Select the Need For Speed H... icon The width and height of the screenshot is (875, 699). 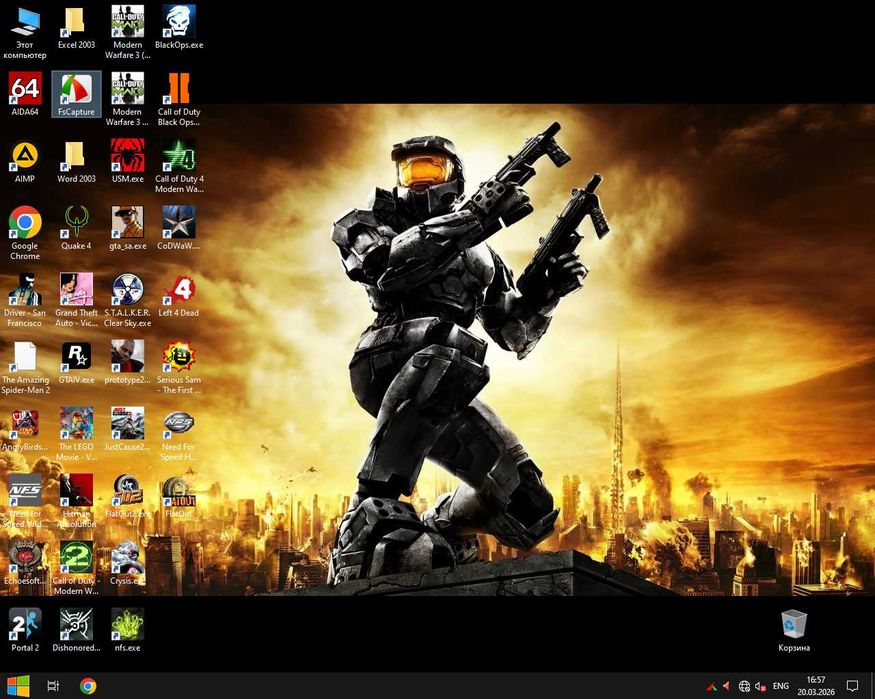[179, 434]
